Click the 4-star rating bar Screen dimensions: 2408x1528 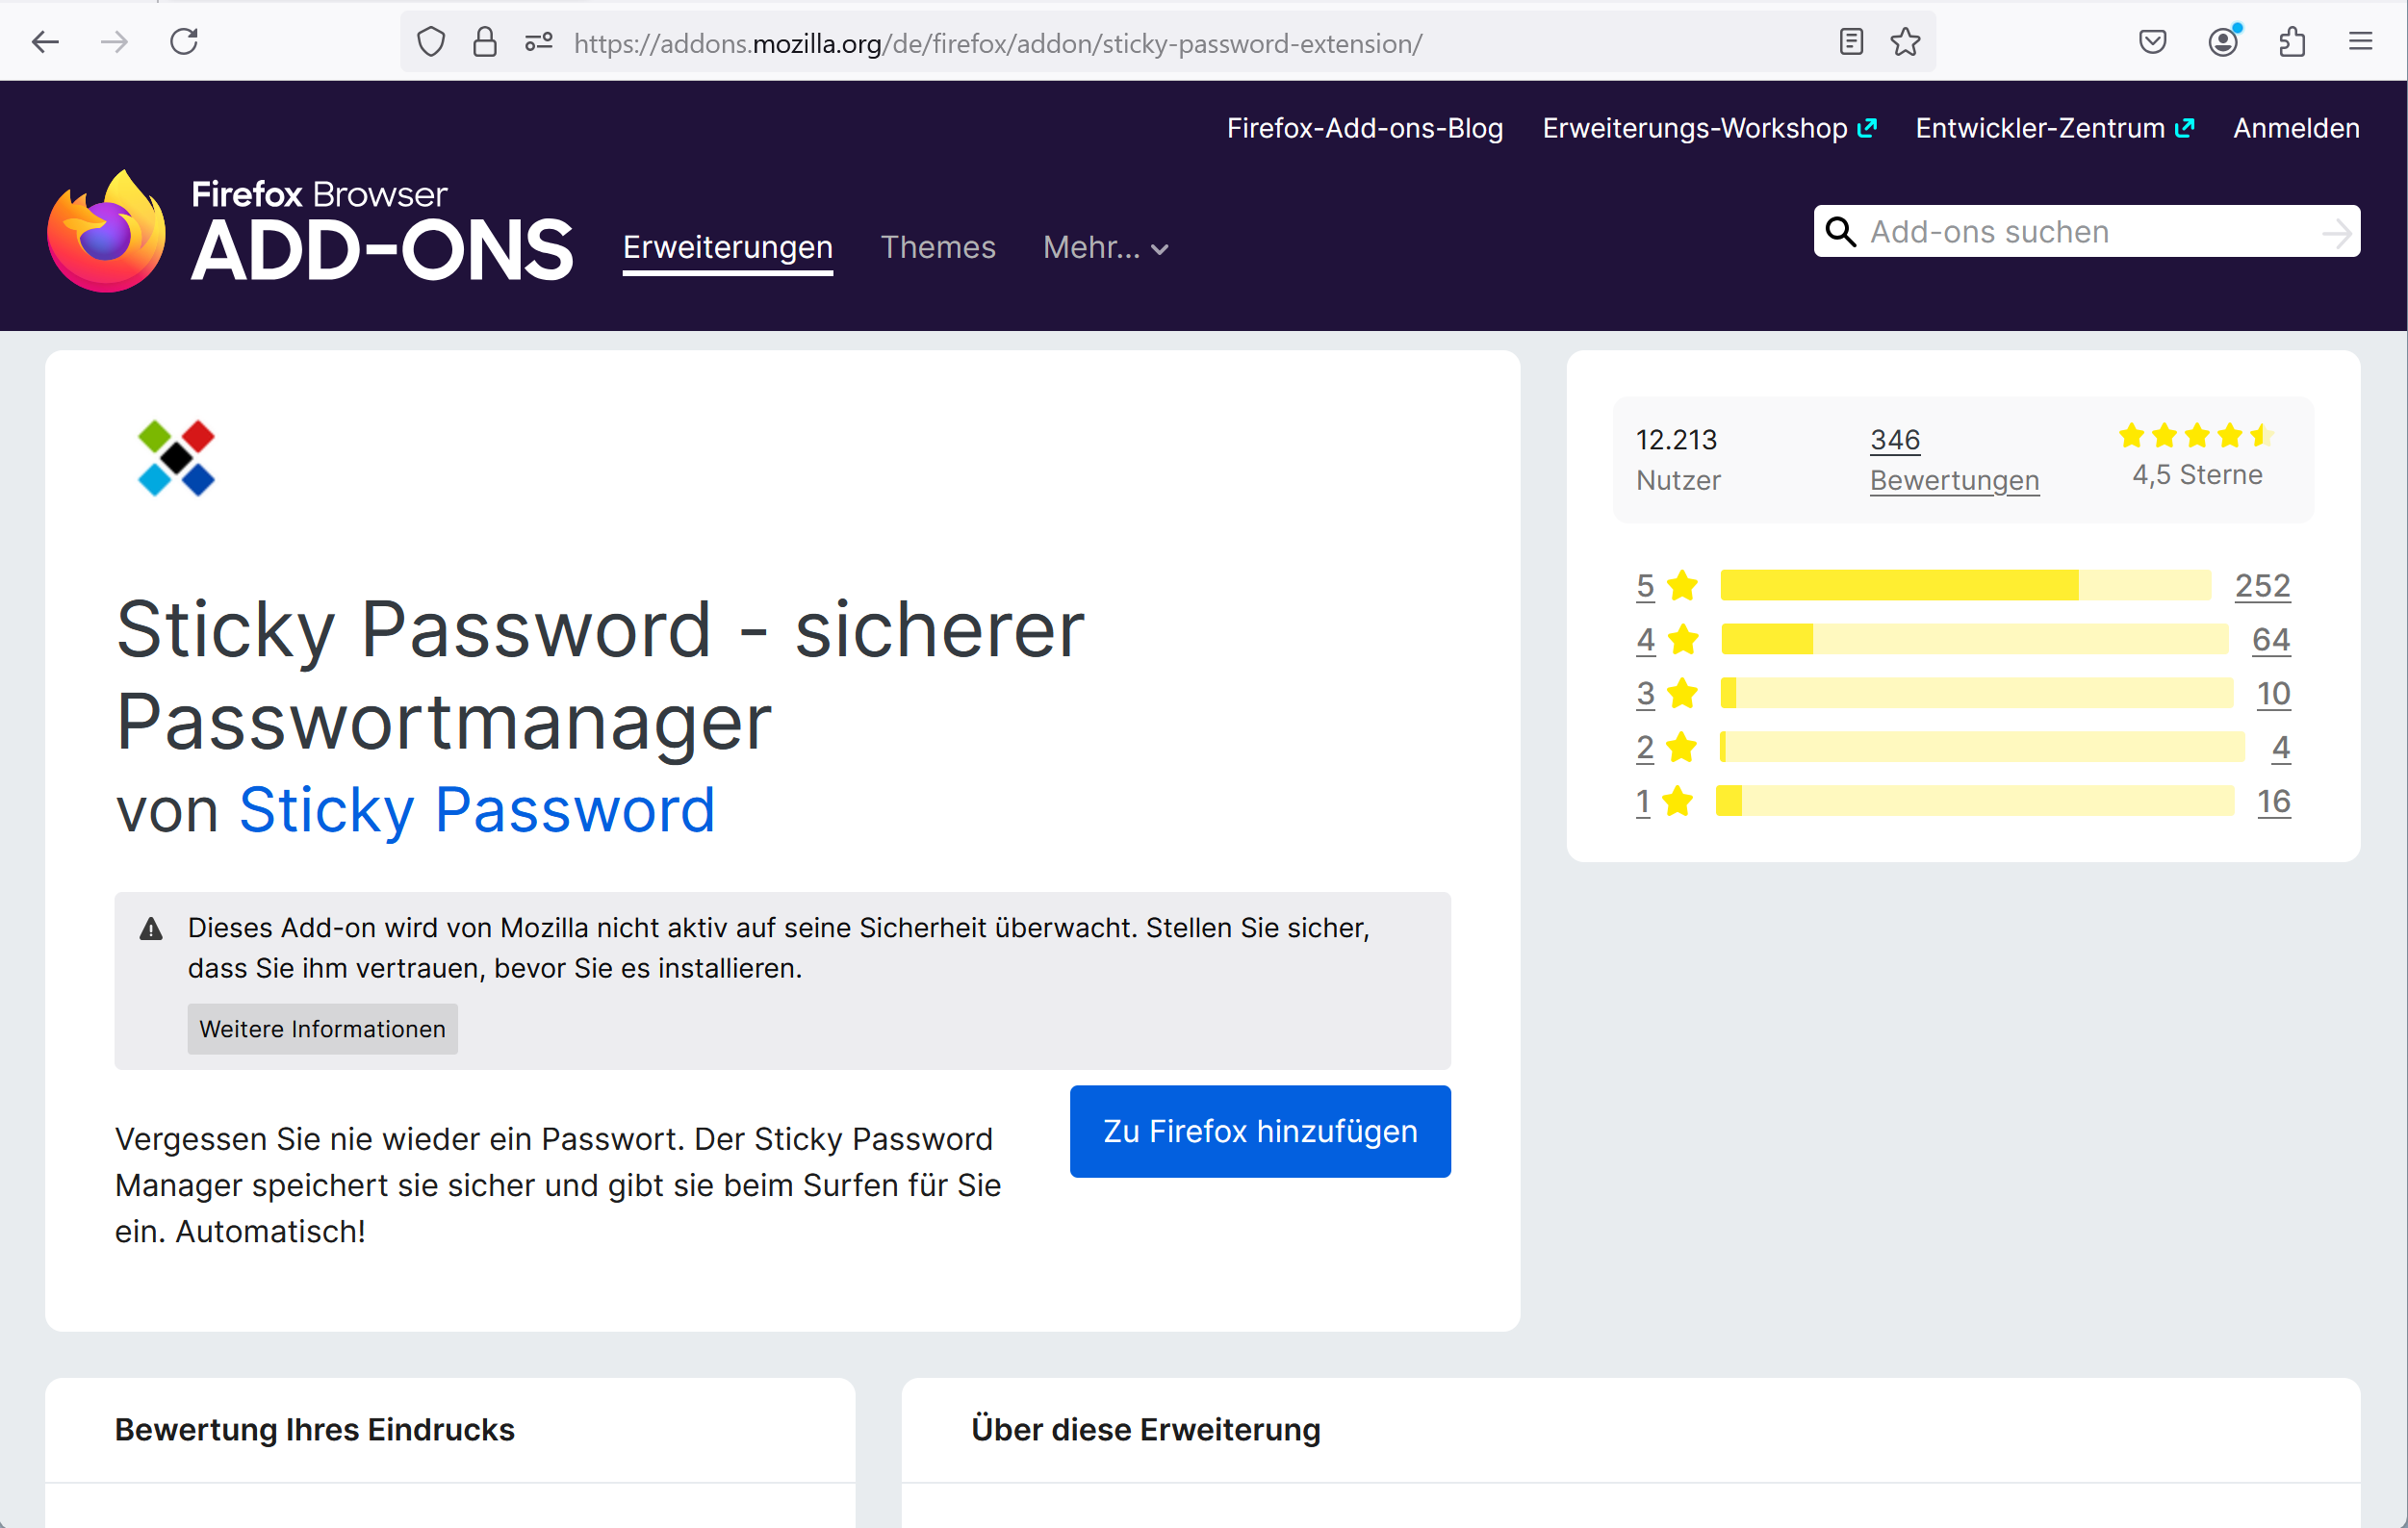tap(1975, 639)
